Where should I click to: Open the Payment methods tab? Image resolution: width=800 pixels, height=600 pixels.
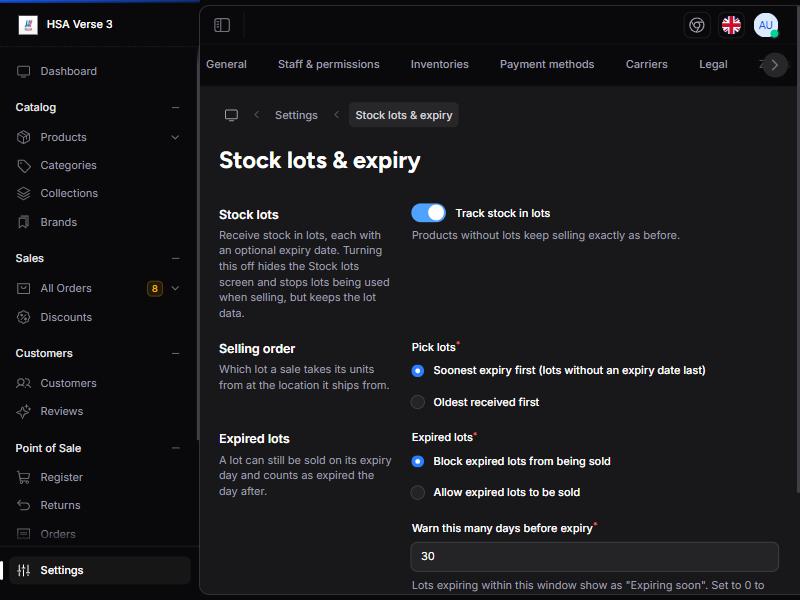(x=547, y=64)
